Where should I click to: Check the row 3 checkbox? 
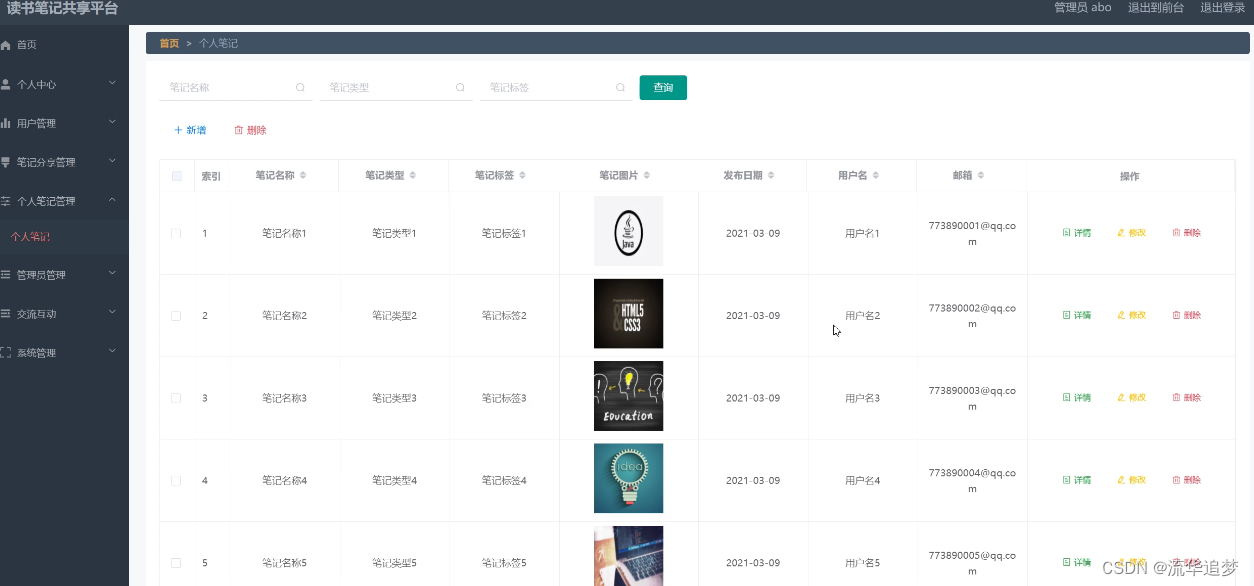pos(176,398)
